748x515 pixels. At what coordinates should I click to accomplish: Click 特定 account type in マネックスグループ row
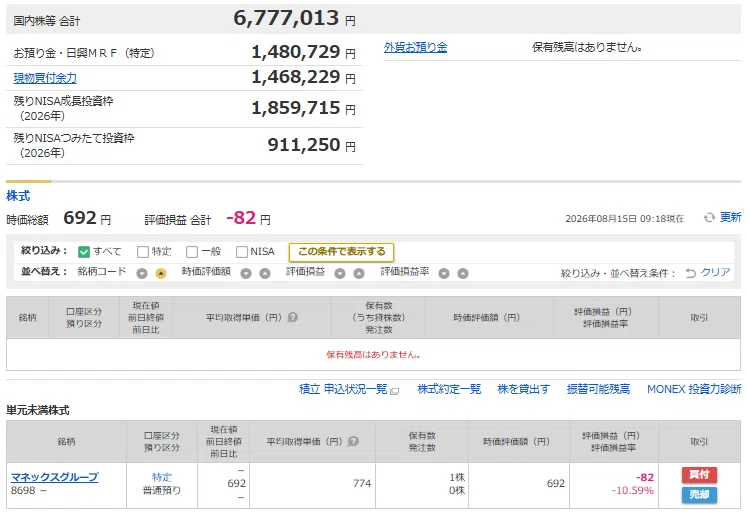(162, 477)
